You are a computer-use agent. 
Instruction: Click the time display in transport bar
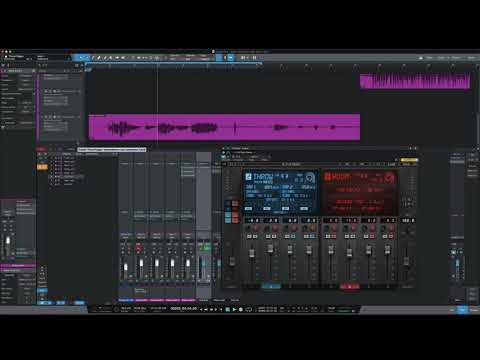coord(184,309)
